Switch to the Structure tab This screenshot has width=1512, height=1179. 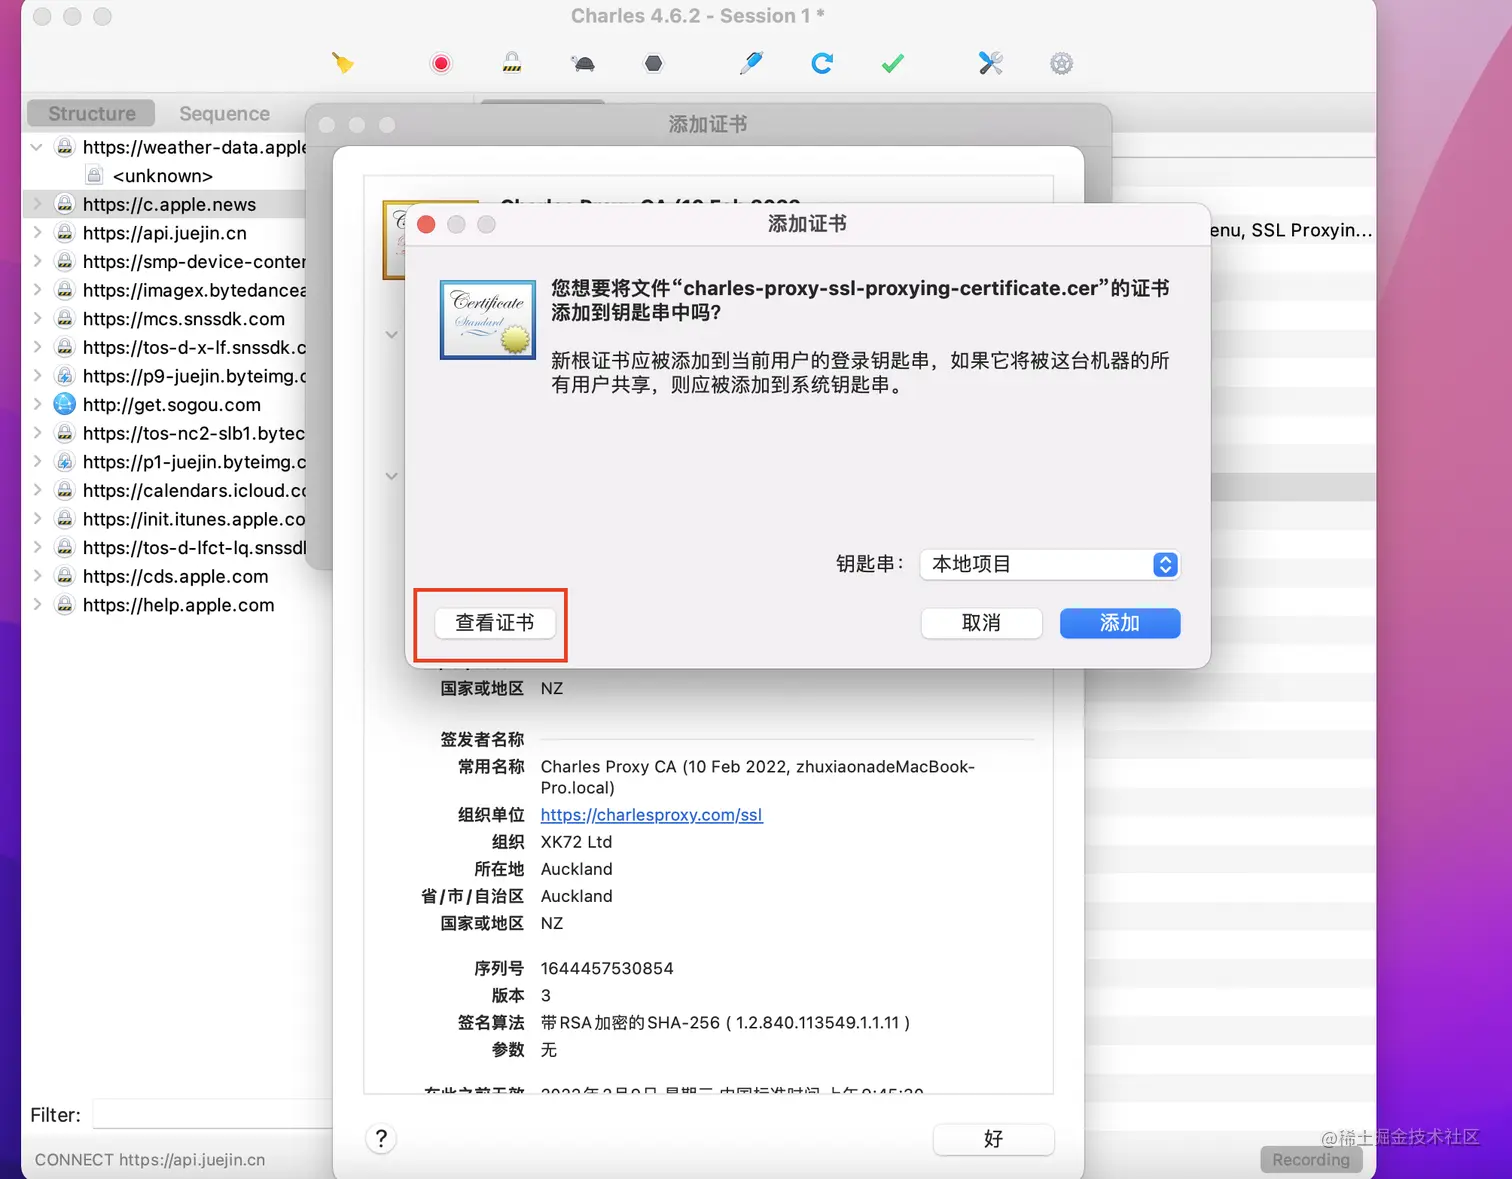pos(90,113)
